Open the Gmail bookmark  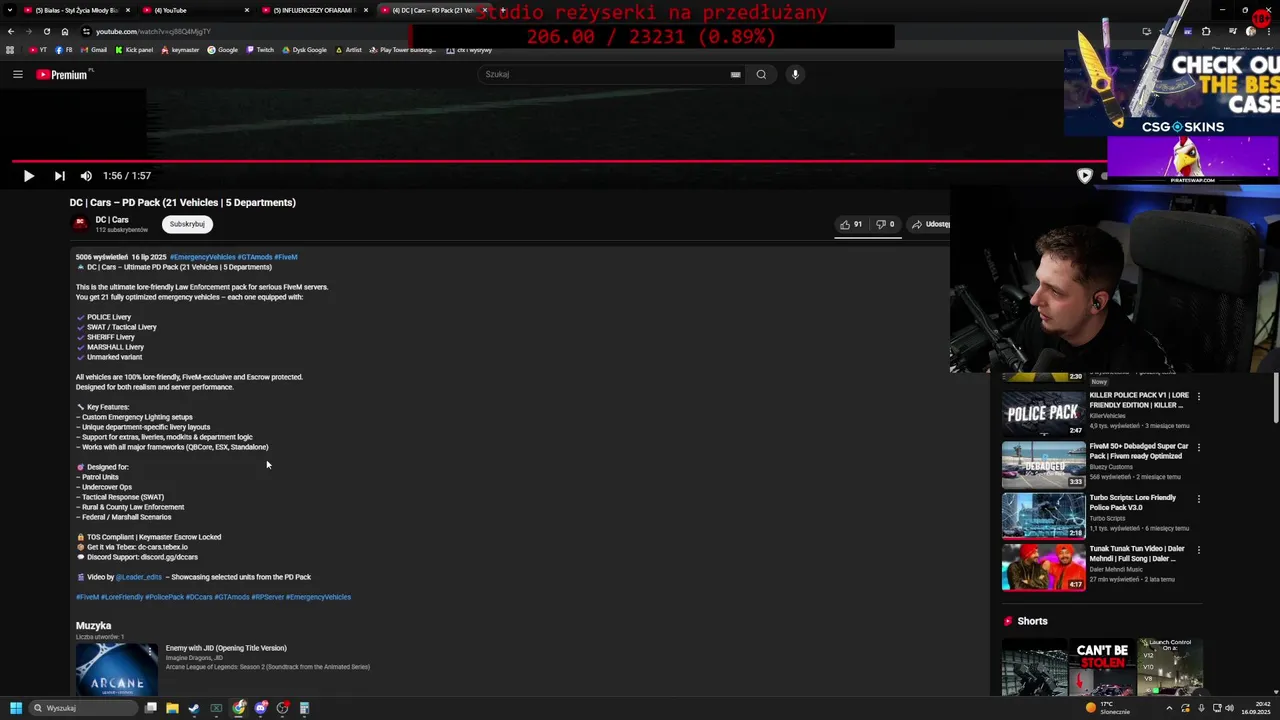[x=93, y=50]
